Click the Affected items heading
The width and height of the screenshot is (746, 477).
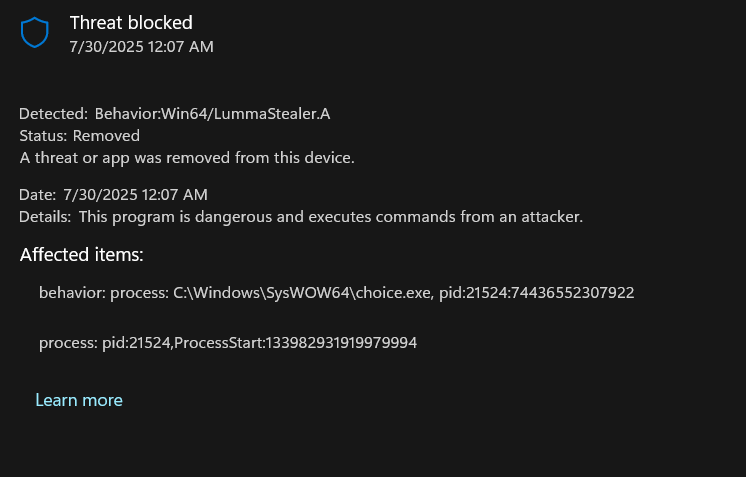coord(81,254)
